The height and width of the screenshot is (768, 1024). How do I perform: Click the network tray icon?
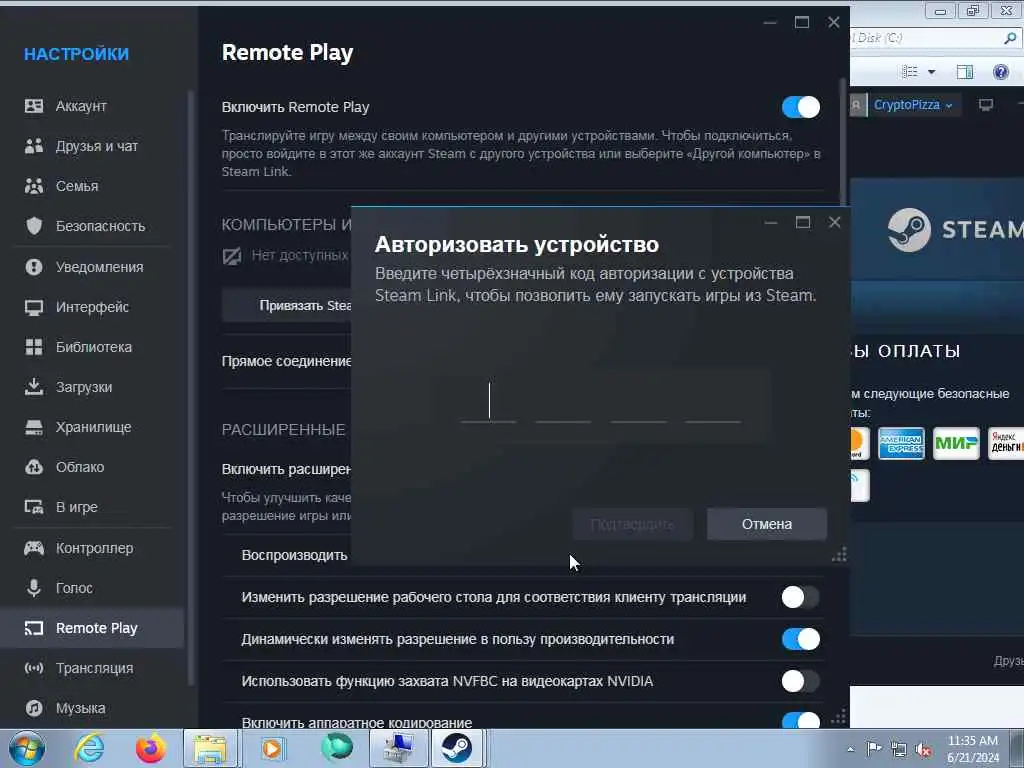point(899,750)
